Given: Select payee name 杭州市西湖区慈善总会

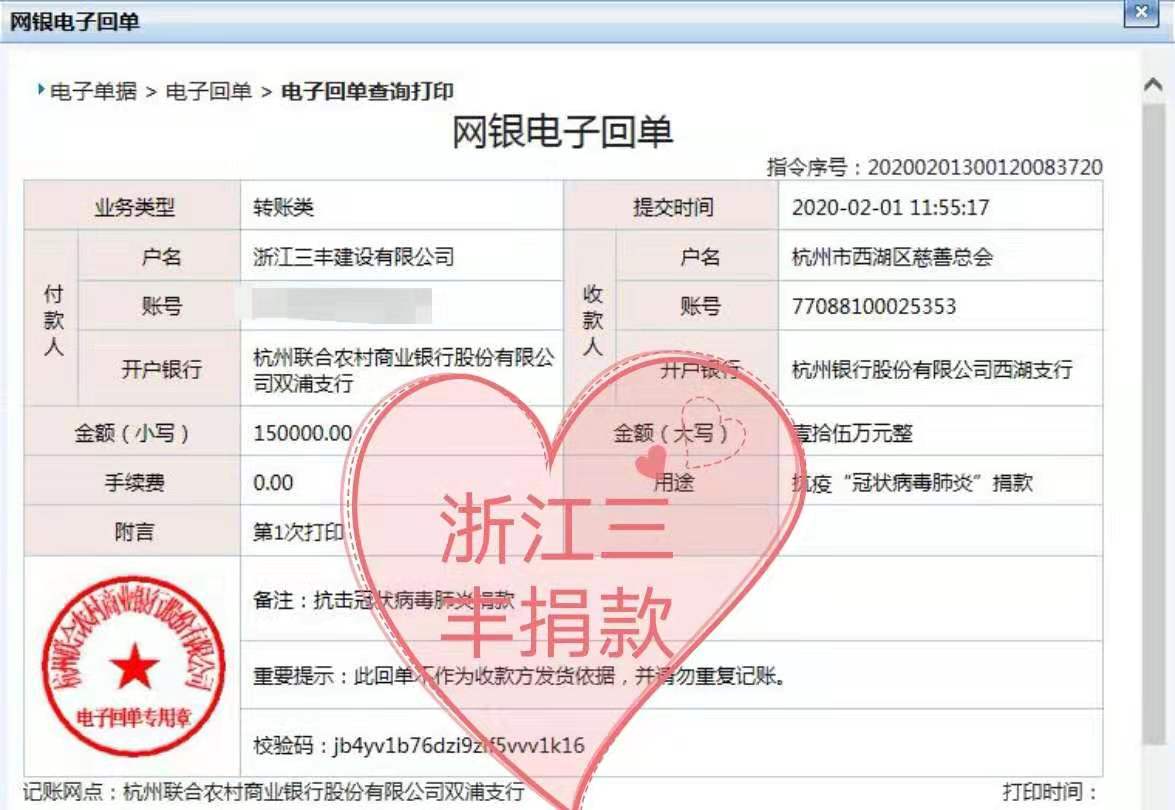Looking at the screenshot, I should (892, 257).
